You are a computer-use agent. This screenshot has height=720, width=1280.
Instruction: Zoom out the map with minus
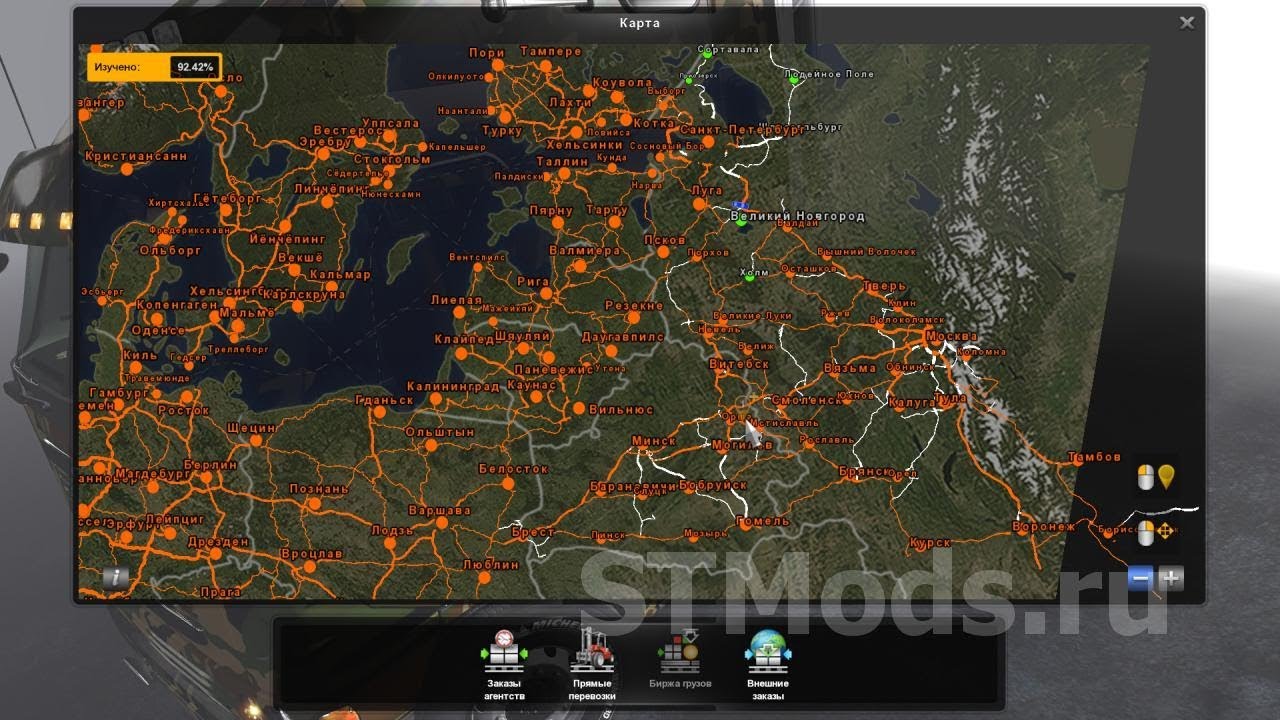tap(1140, 578)
